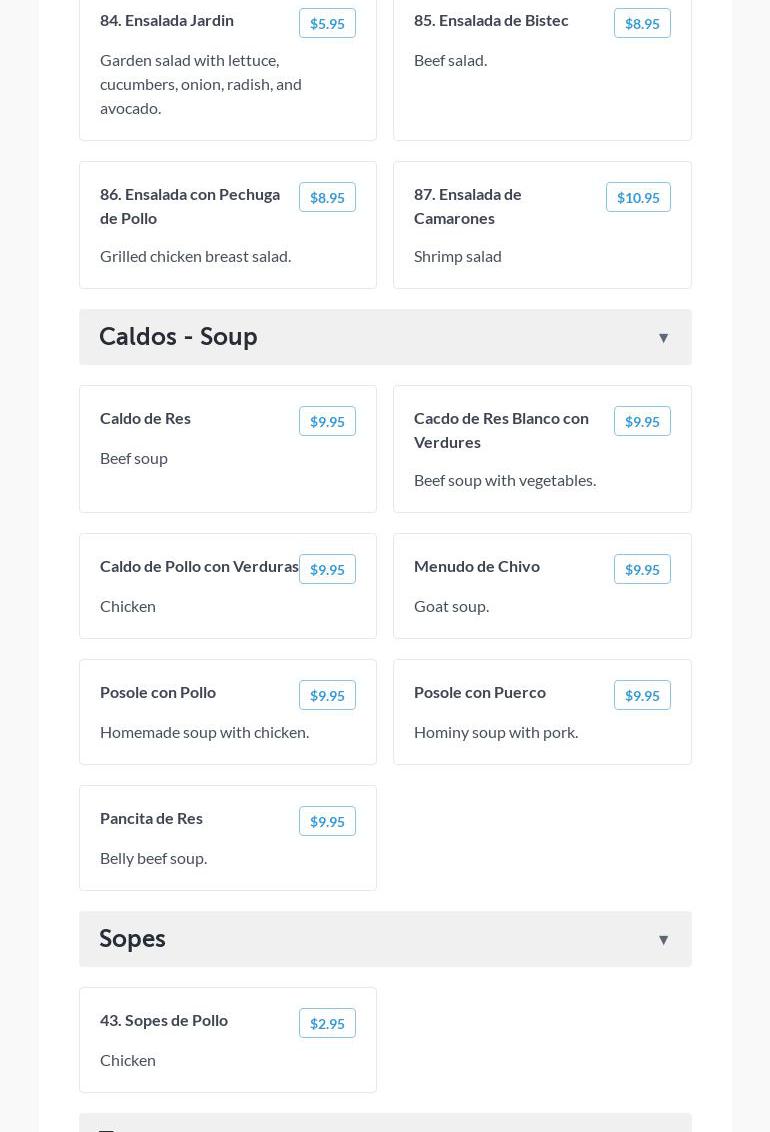
Task: Click price of Cacdo de Res Blanco
Action: [642, 421]
